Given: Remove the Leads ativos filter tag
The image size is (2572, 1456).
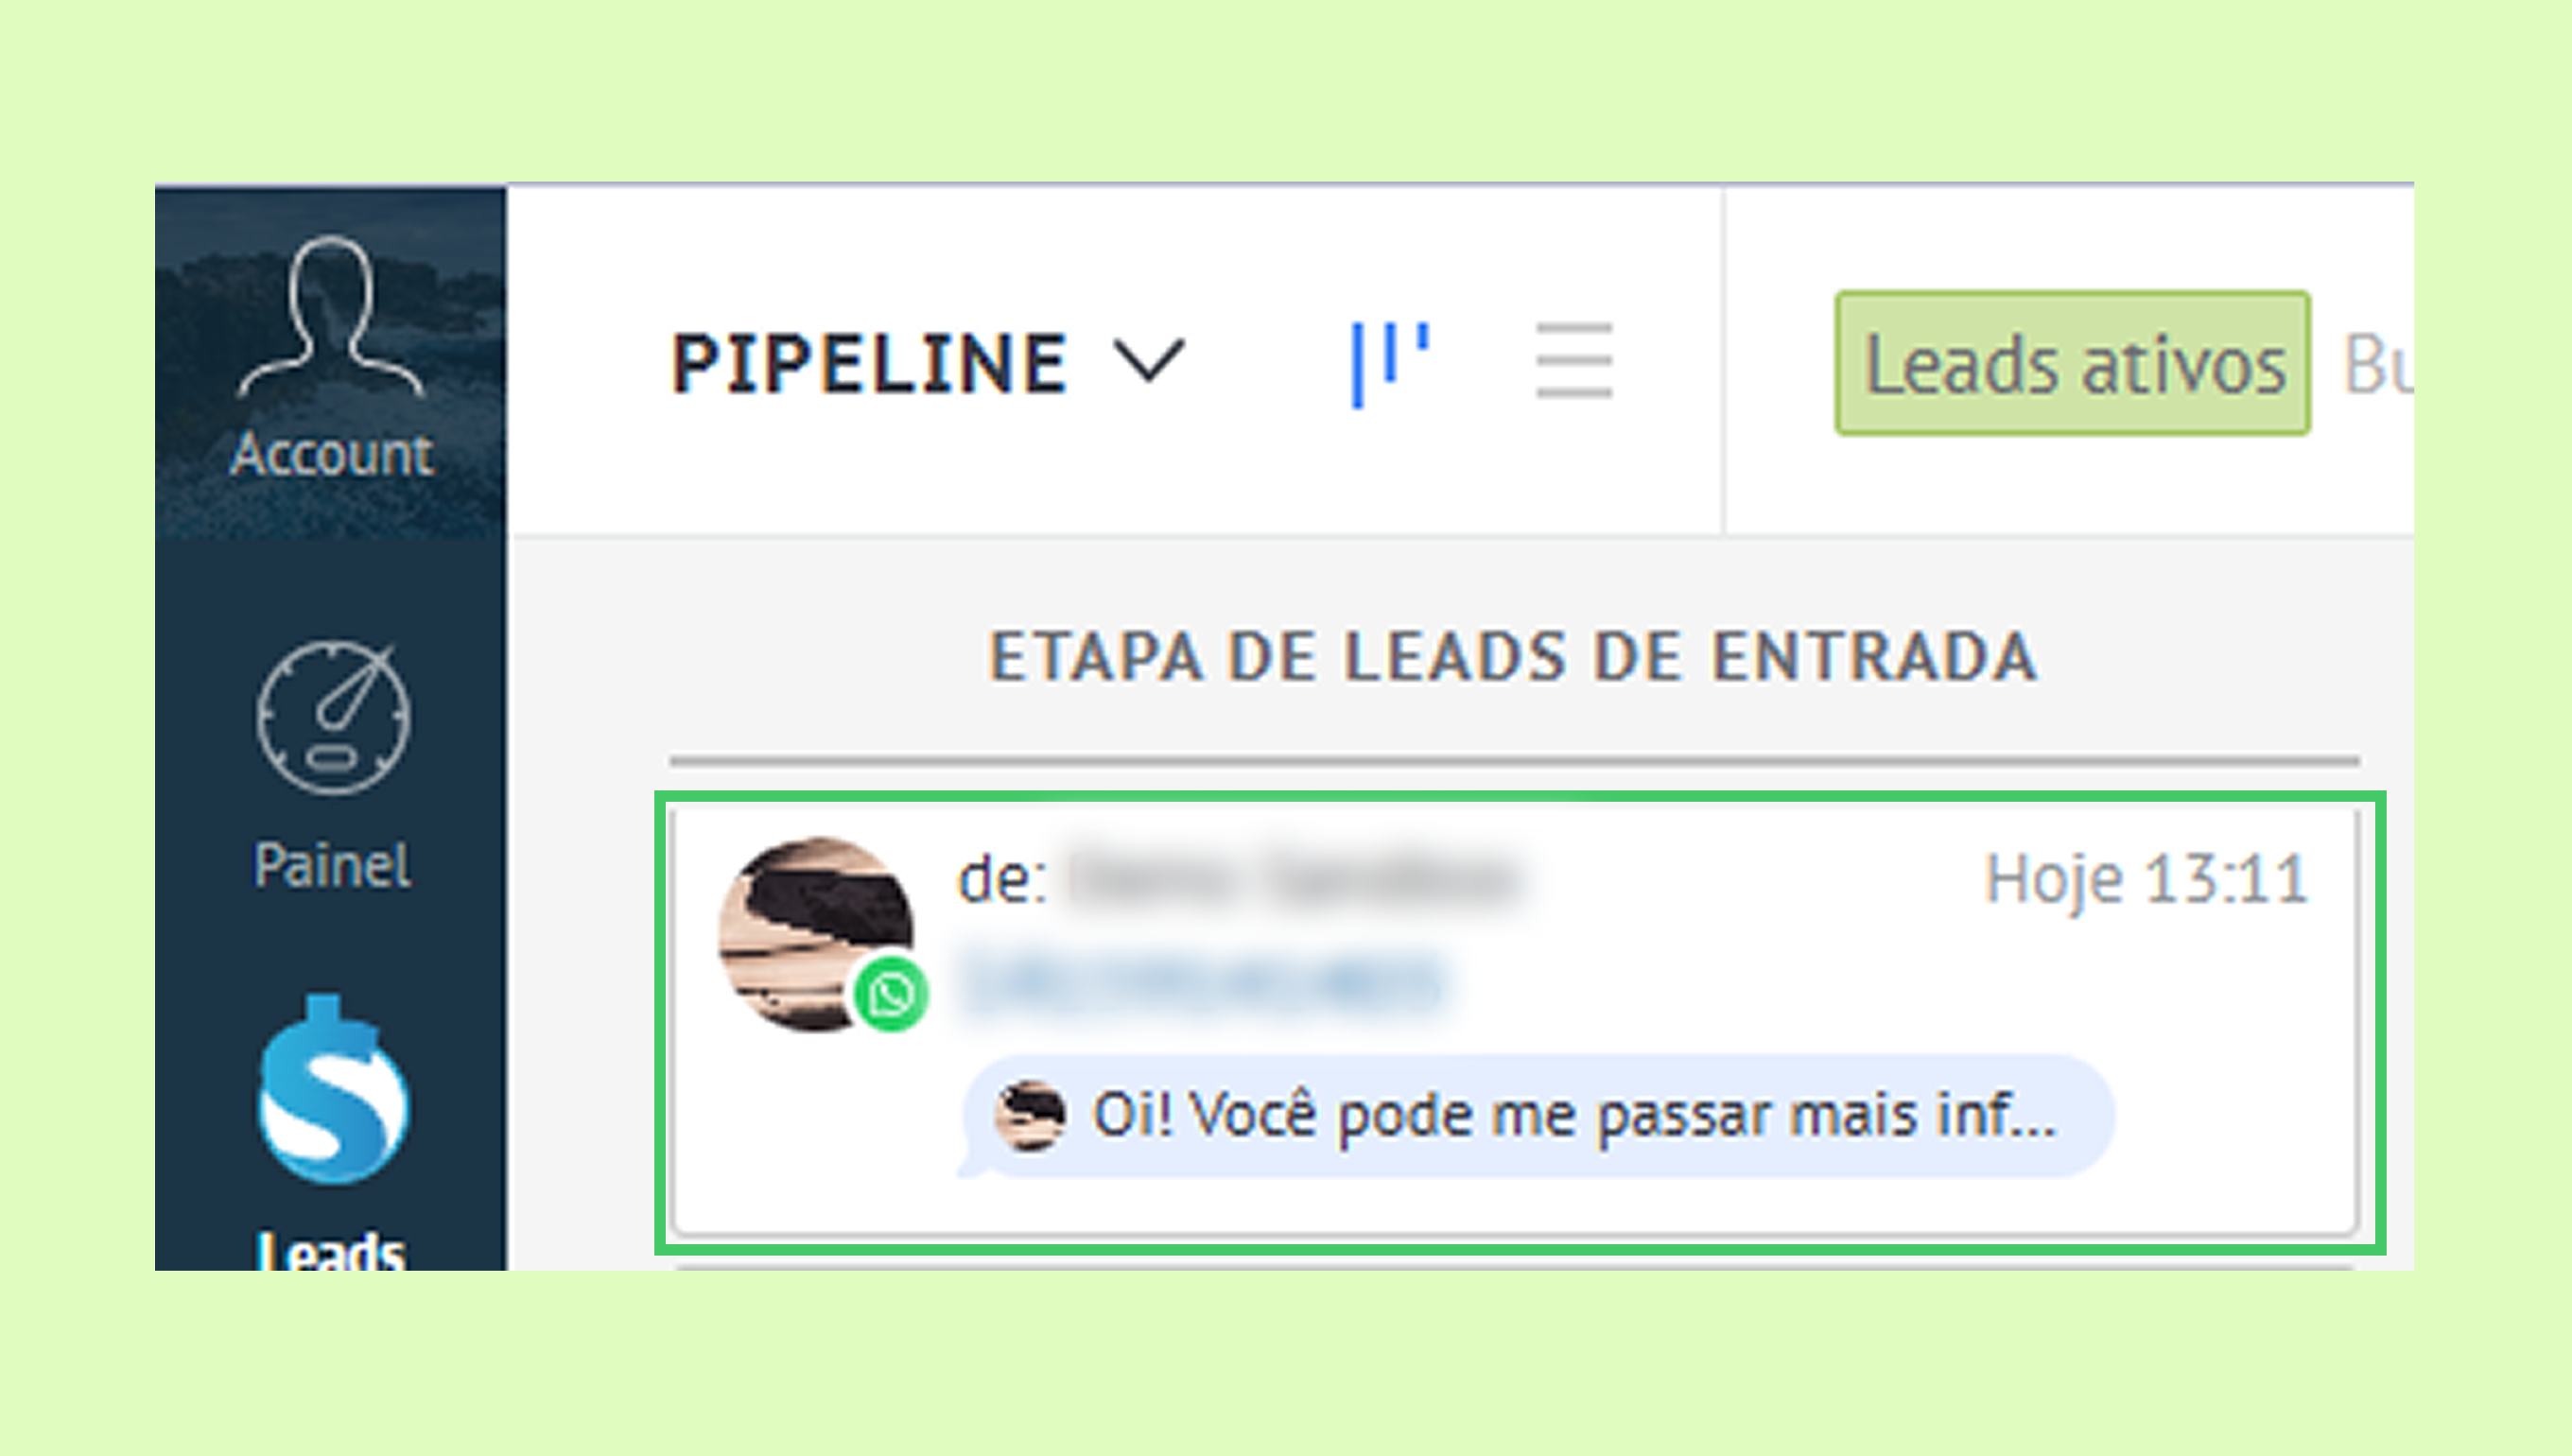Looking at the screenshot, I should click(2072, 364).
